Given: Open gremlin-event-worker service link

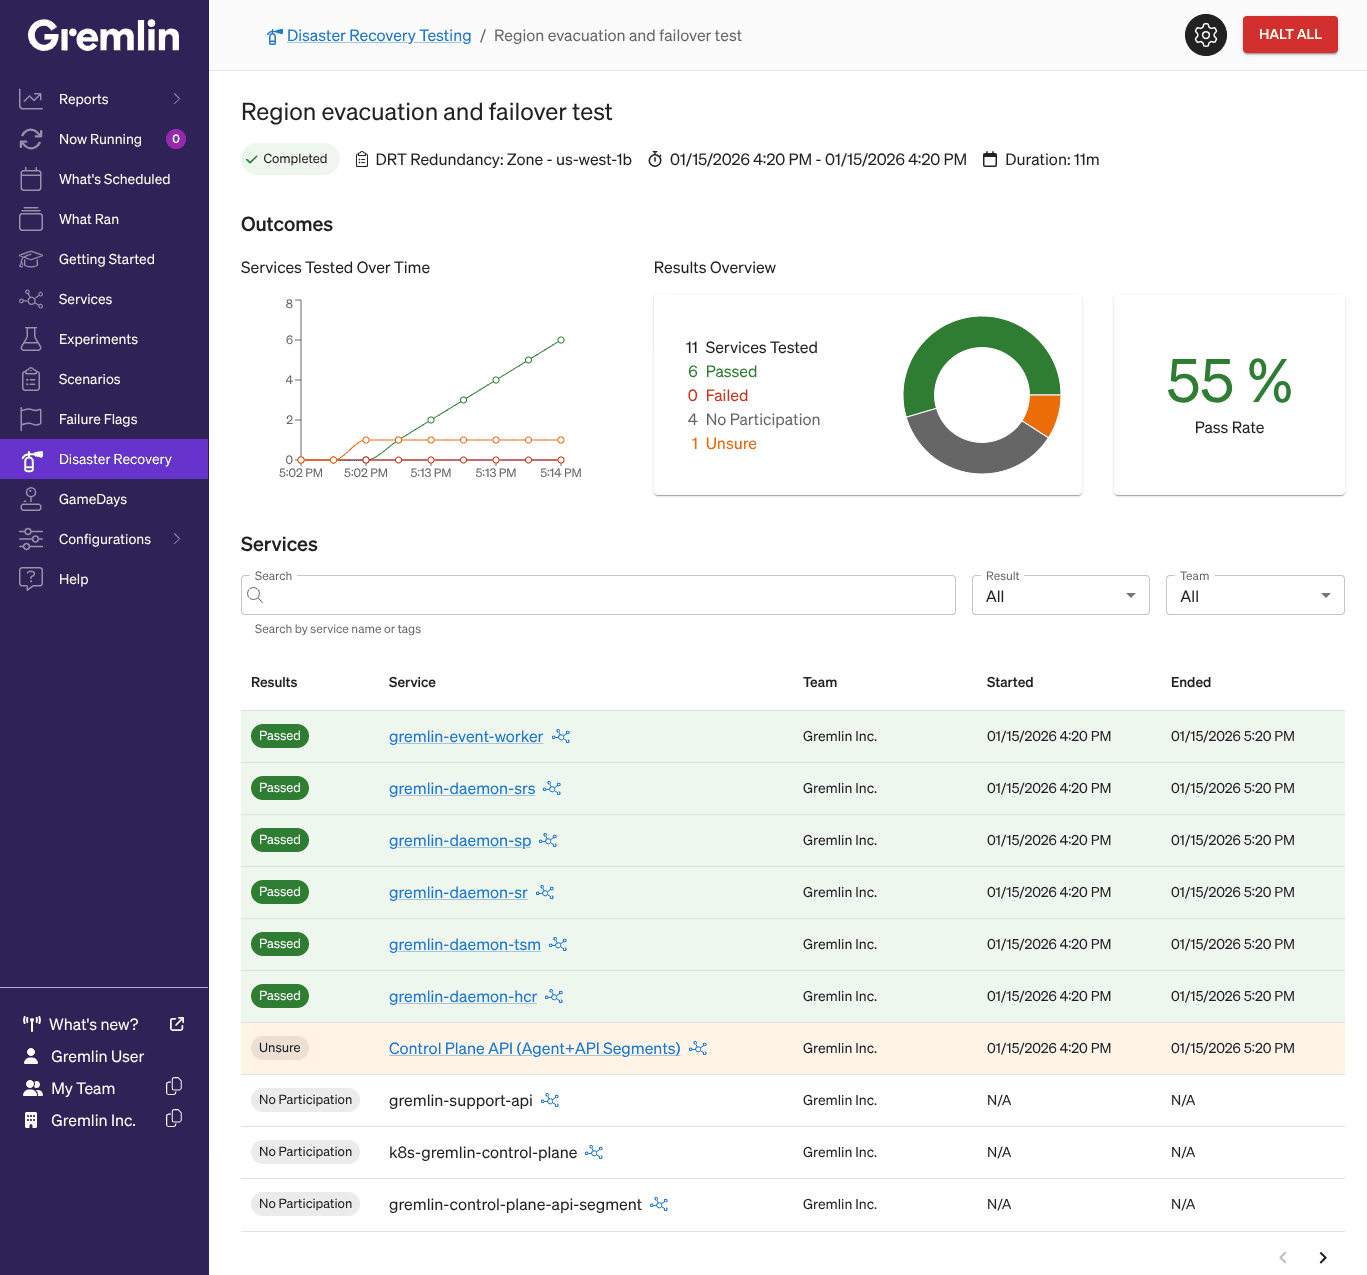Looking at the screenshot, I should click(466, 736).
